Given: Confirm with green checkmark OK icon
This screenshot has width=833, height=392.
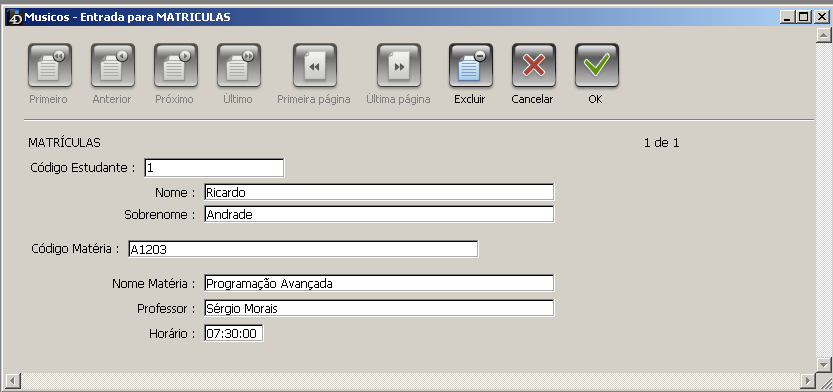Looking at the screenshot, I should coord(597,65).
